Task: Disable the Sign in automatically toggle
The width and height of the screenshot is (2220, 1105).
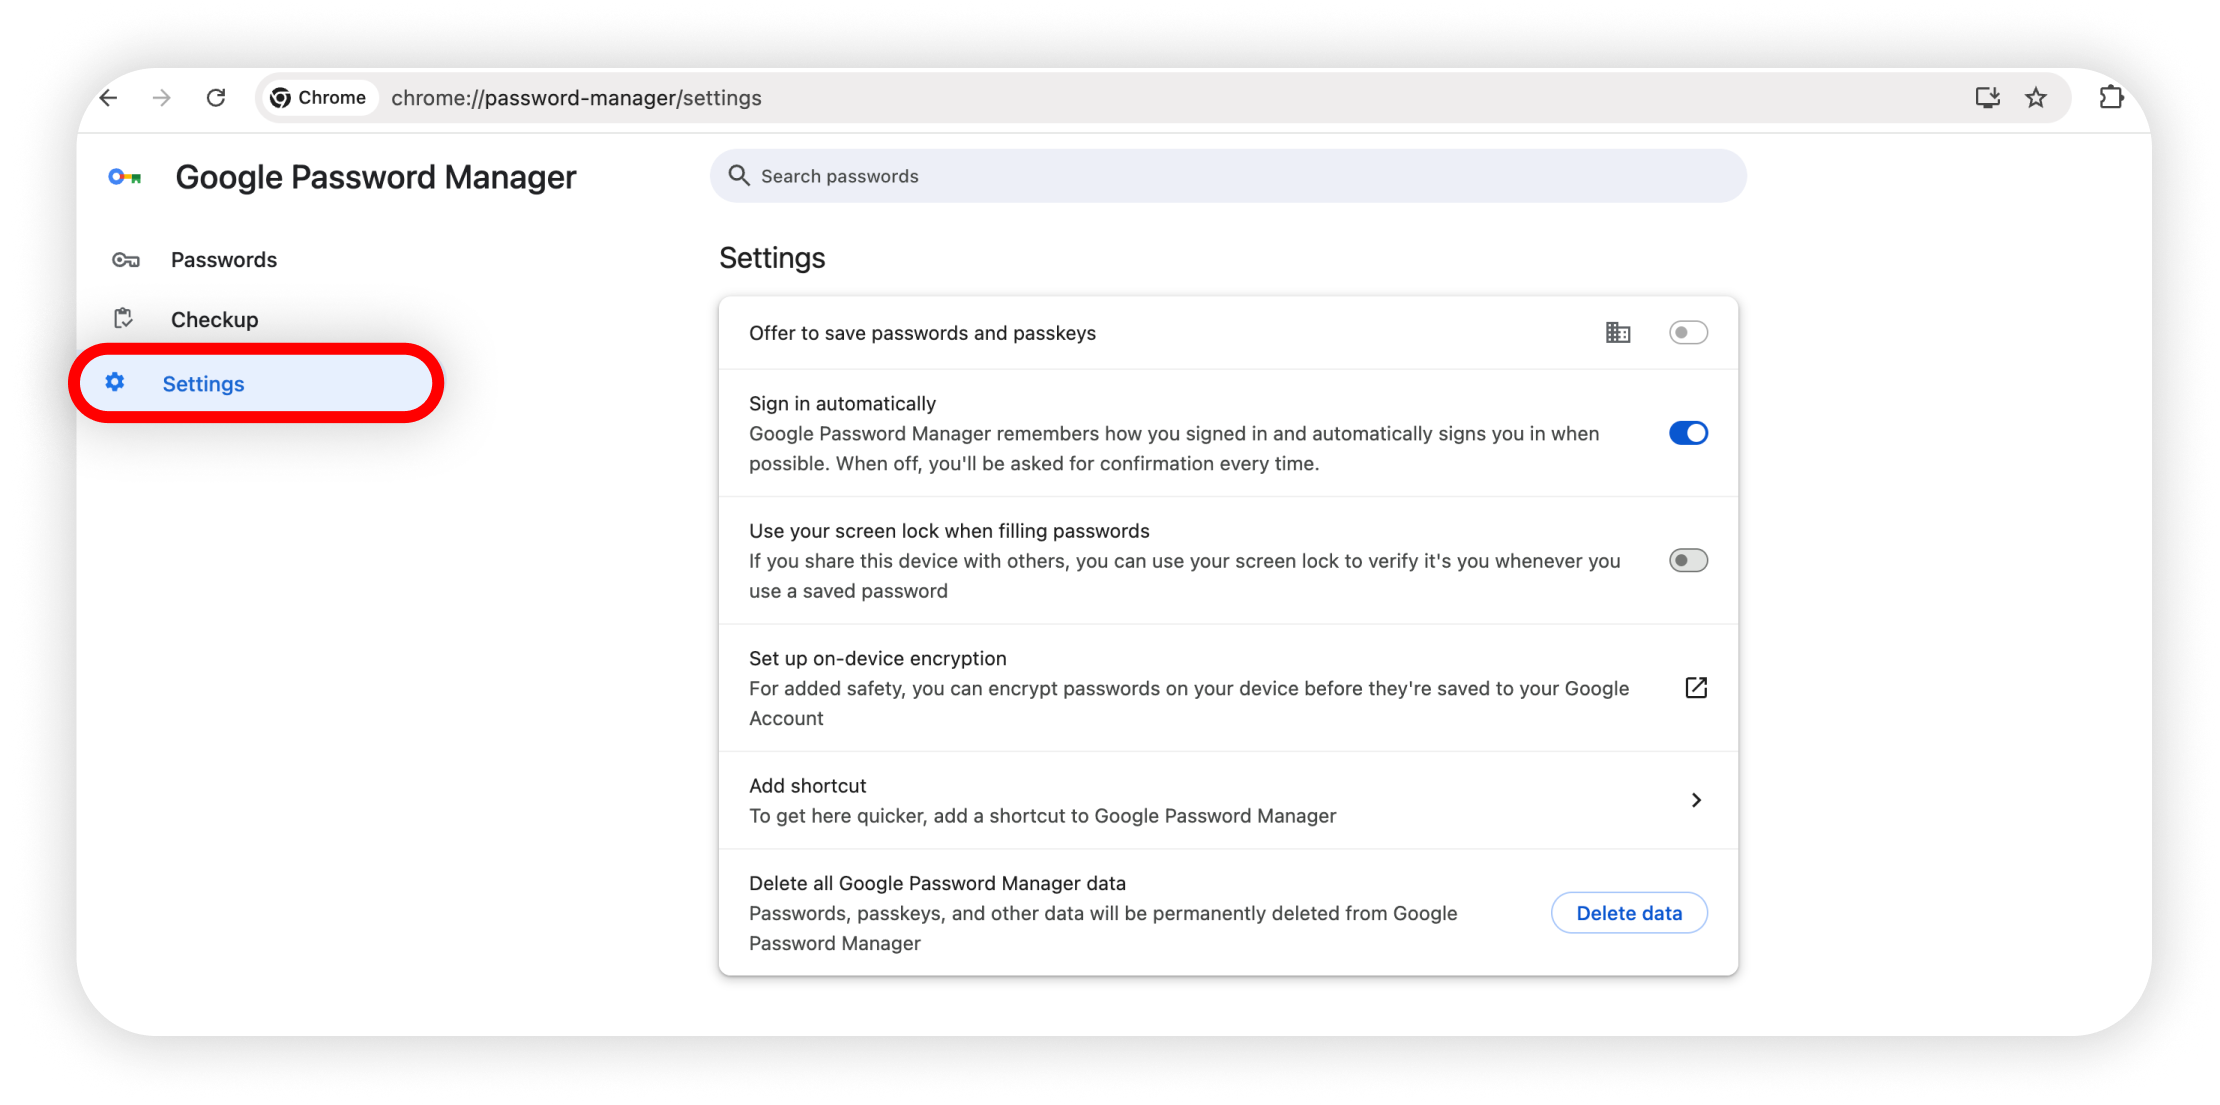Action: pos(1688,433)
